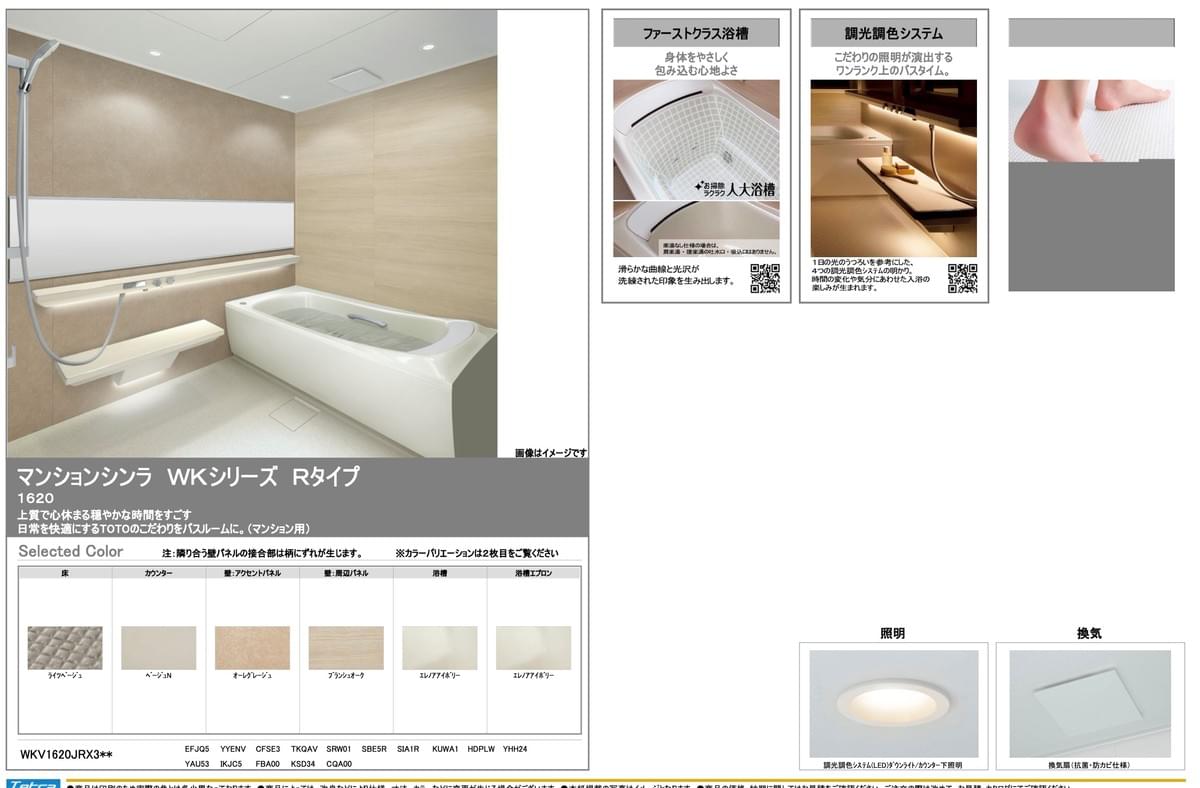Click the 調光調色システム(LED)ダウンライト caption
1200x788 pixels.
point(893,765)
